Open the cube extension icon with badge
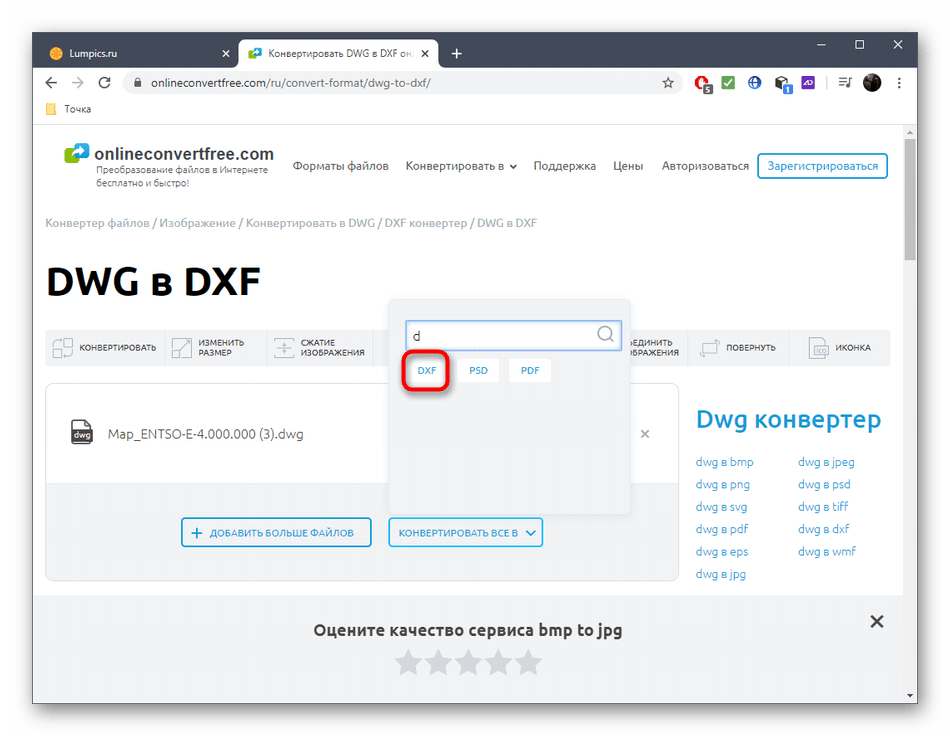950x736 pixels. coord(782,83)
